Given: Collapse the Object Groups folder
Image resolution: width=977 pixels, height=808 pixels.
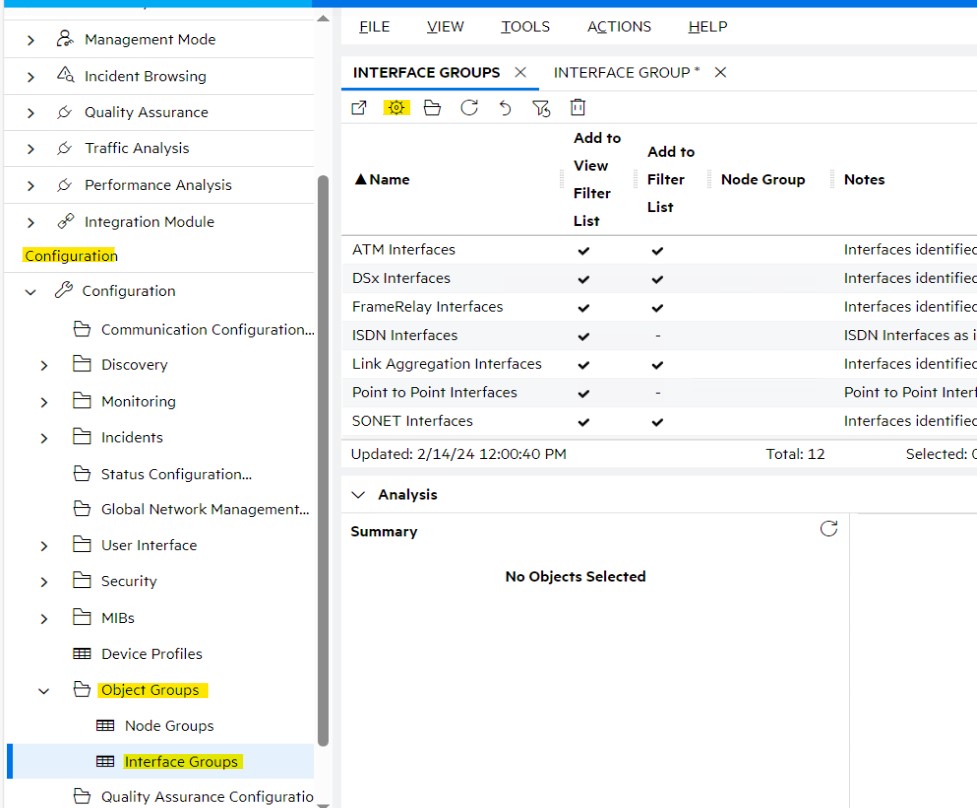Looking at the screenshot, I should click(x=42, y=690).
